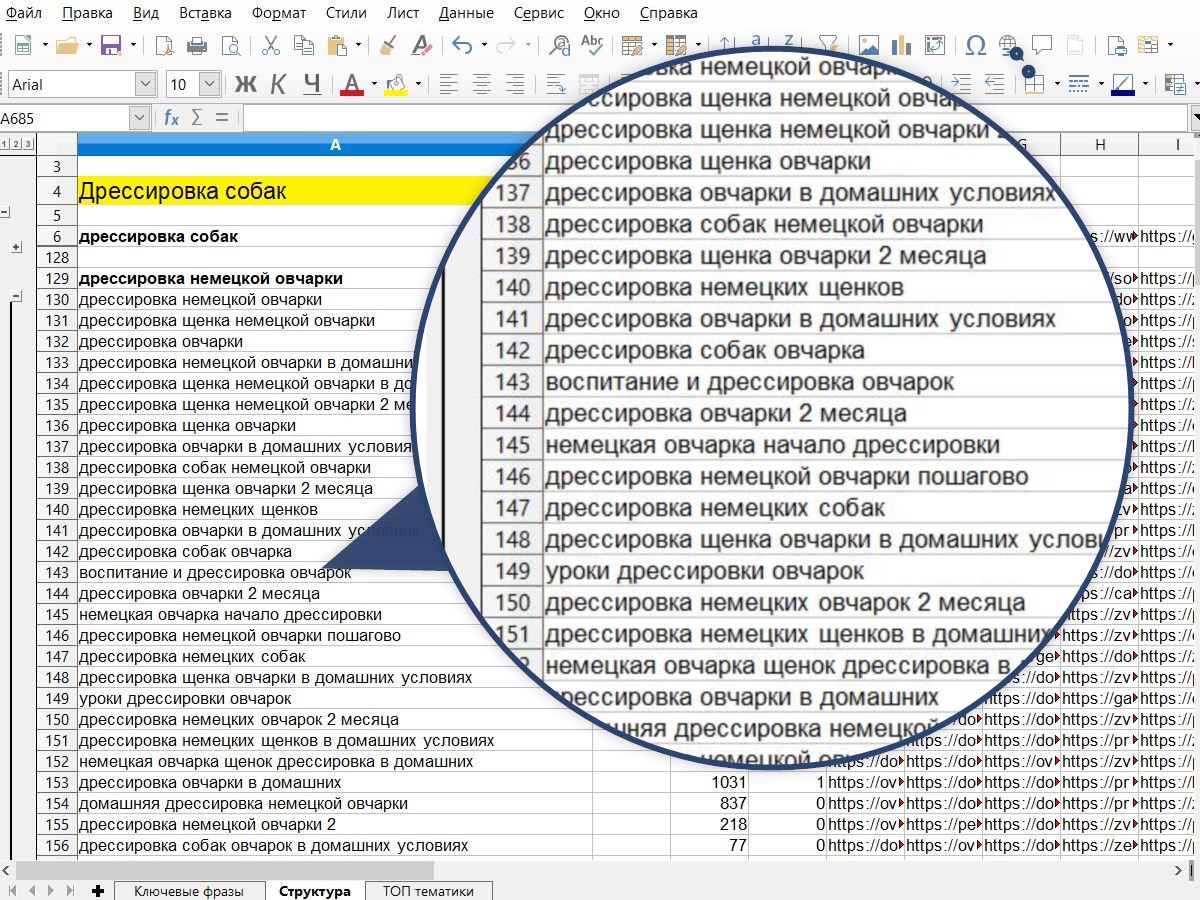
Task: Show outline level 1
Action: click(5, 144)
